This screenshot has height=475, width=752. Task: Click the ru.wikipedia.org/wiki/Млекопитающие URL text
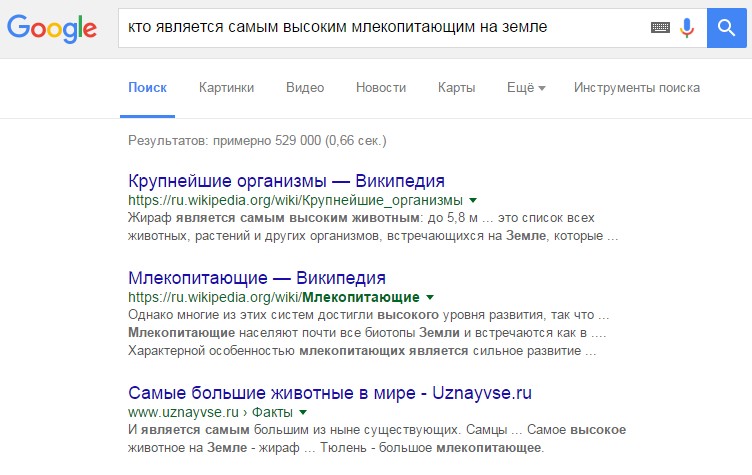coord(274,297)
